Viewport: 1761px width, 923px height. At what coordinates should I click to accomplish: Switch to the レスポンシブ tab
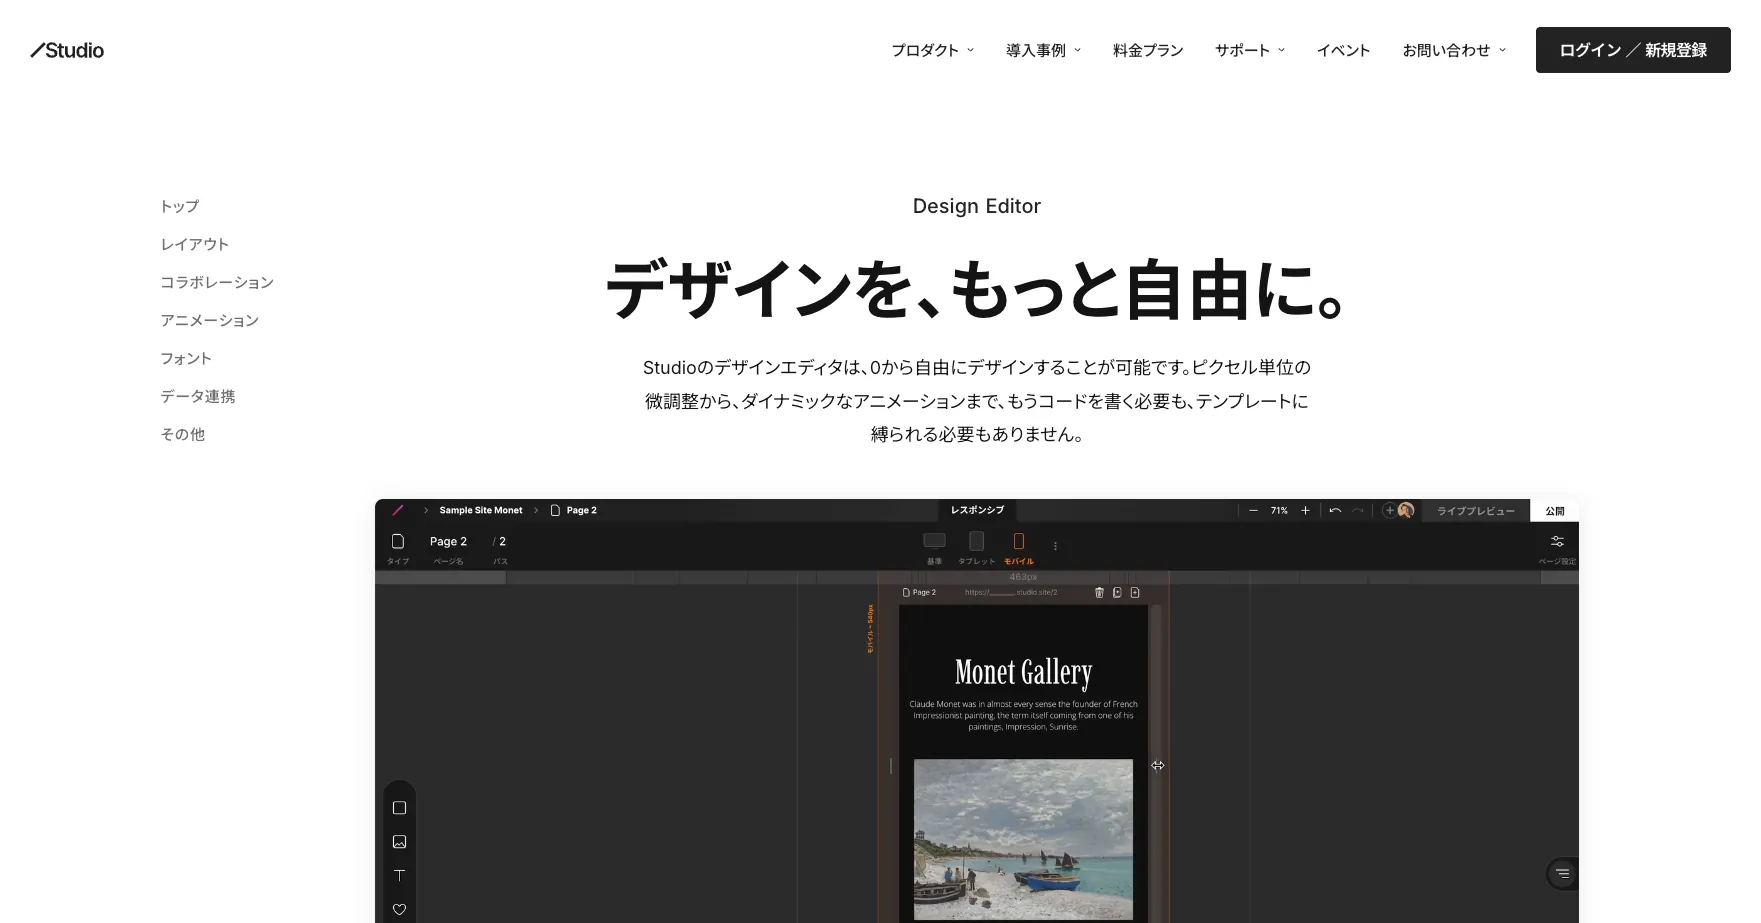click(977, 510)
